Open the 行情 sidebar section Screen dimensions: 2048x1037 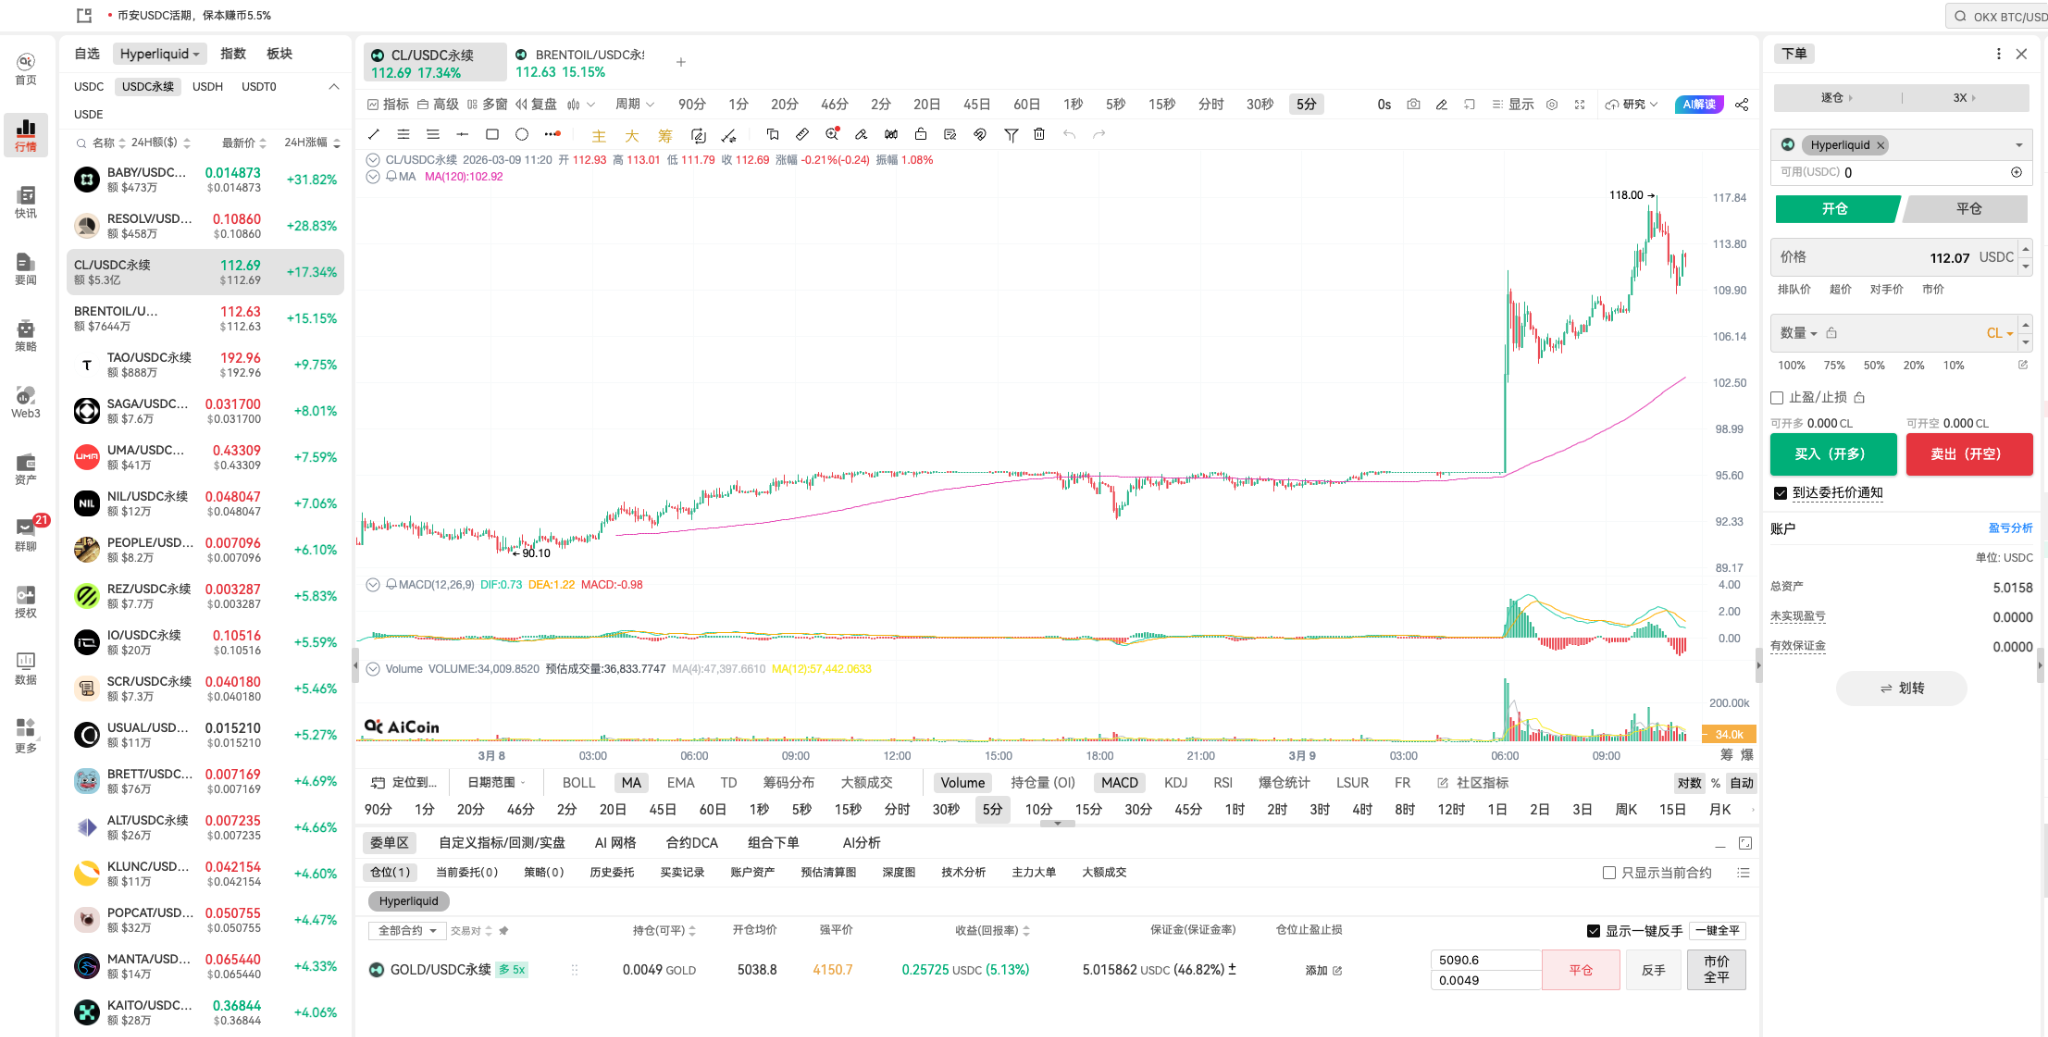pos(26,135)
